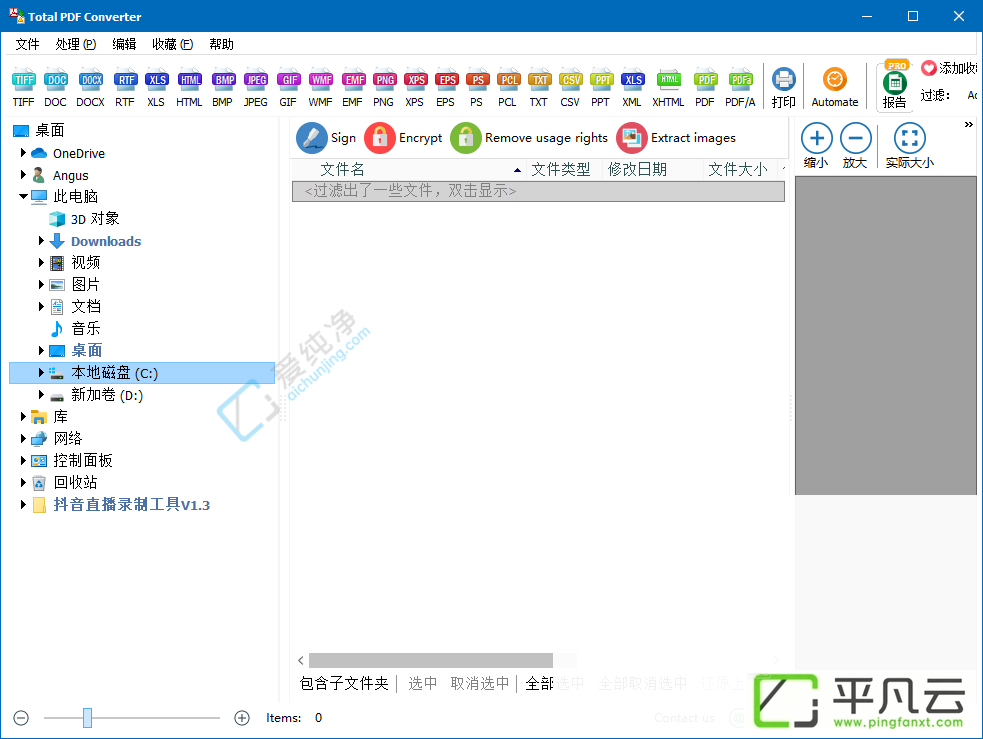Open the 编辑 menu

(124, 44)
